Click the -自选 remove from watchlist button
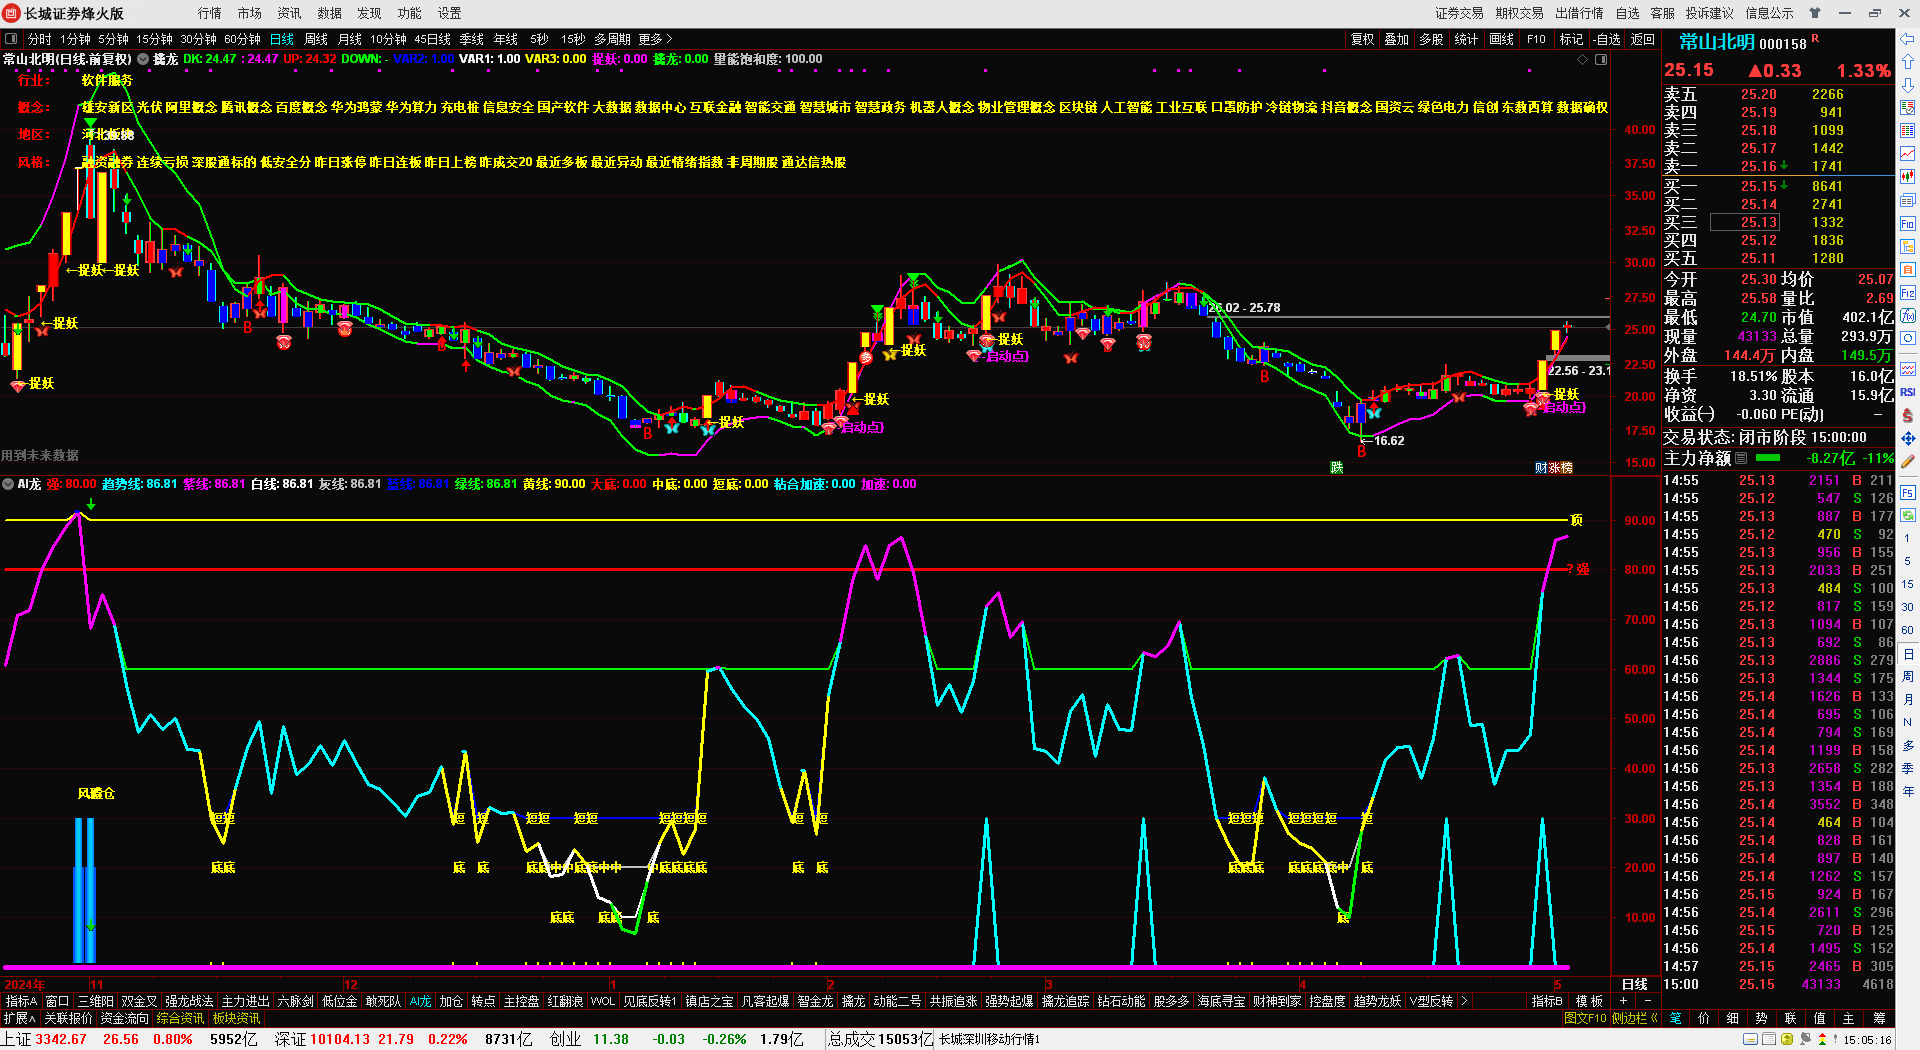1920x1050 pixels. (1607, 39)
